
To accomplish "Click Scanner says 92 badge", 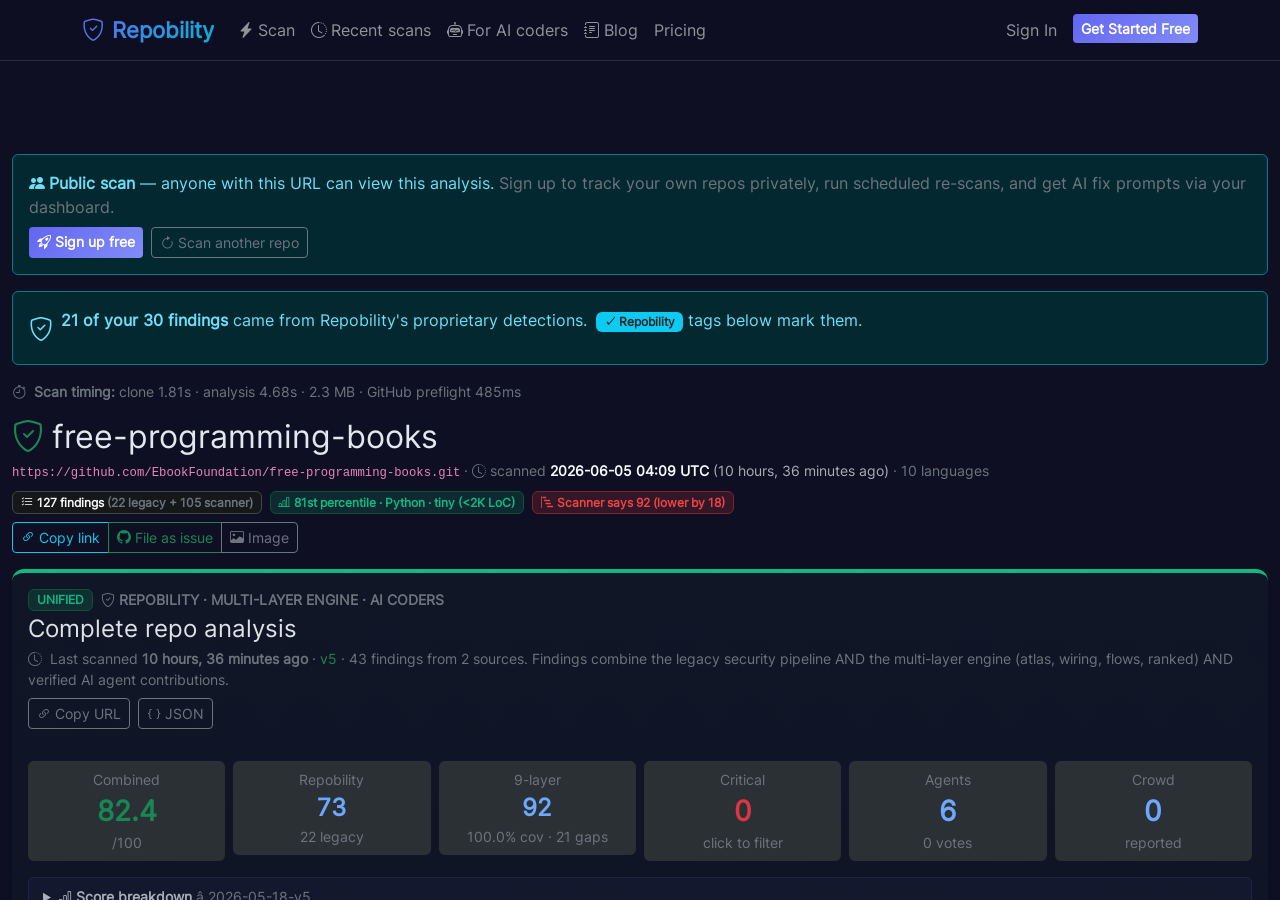I will click(x=633, y=502).
